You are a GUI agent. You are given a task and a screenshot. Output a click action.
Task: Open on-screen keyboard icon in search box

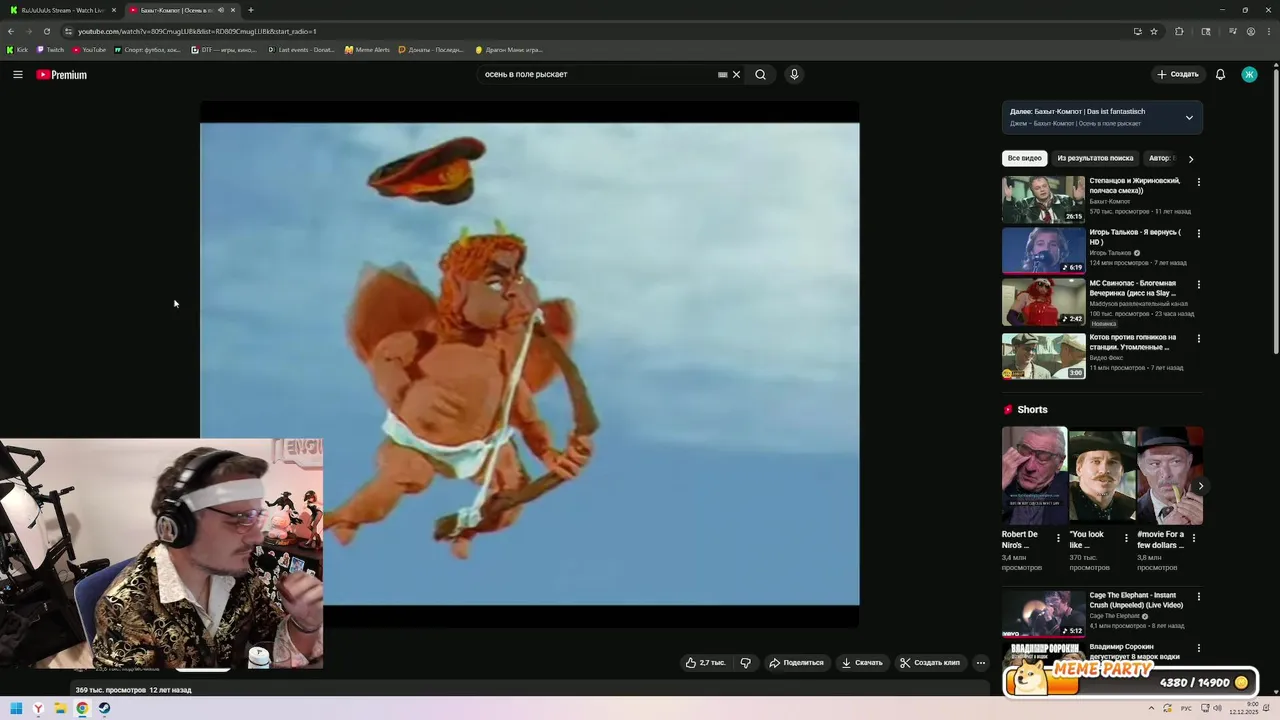point(723,74)
